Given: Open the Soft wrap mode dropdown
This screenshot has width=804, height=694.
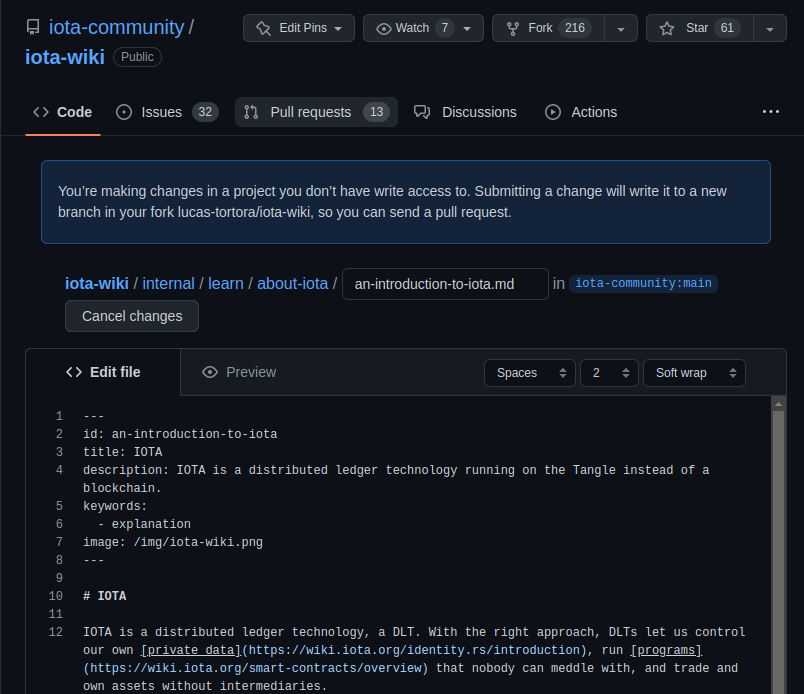Looking at the screenshot, I should 694,373.
